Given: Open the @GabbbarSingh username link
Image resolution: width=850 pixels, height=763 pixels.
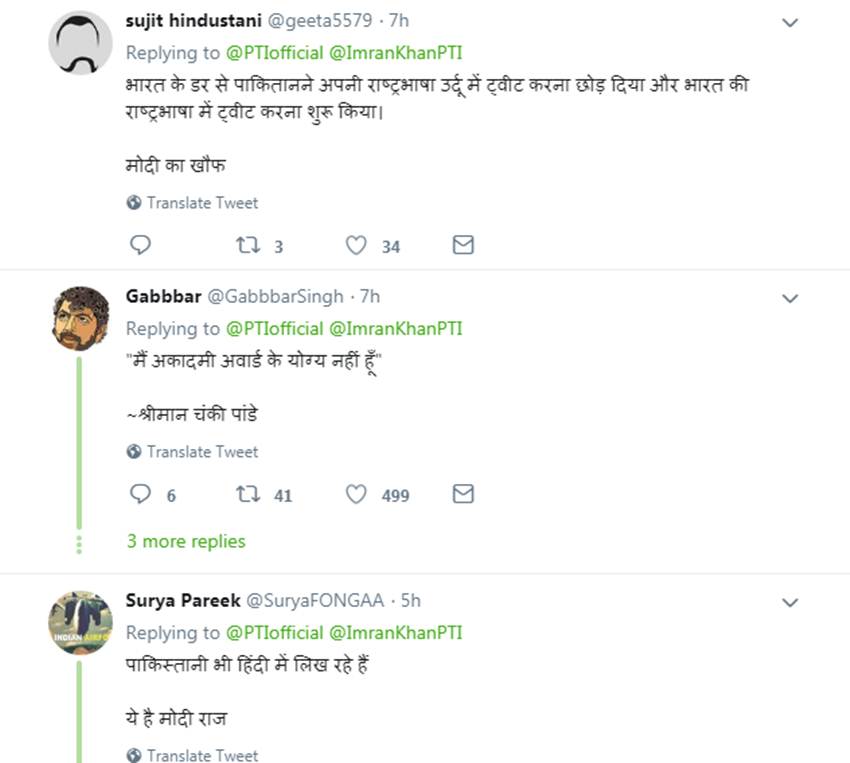Looking at the screenshot, I should pyautogui.click(x=275, y=297).
